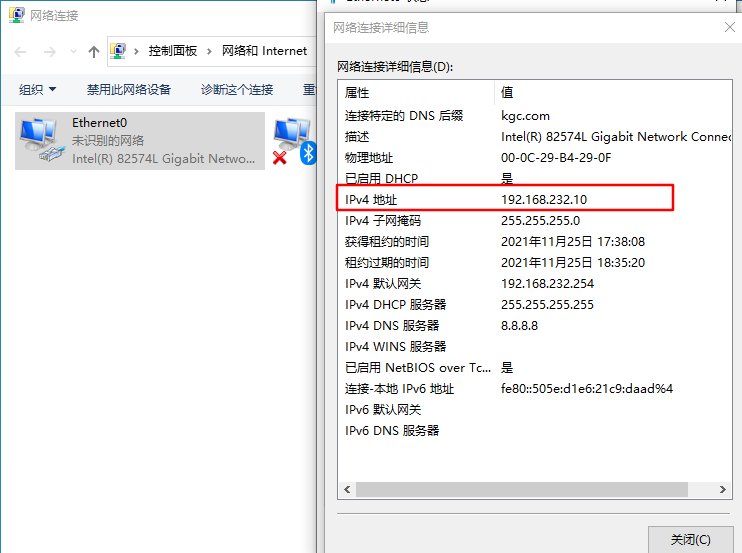Click the Bluetooth network connection icon
742x553 pixels.
tap(308, 153)
